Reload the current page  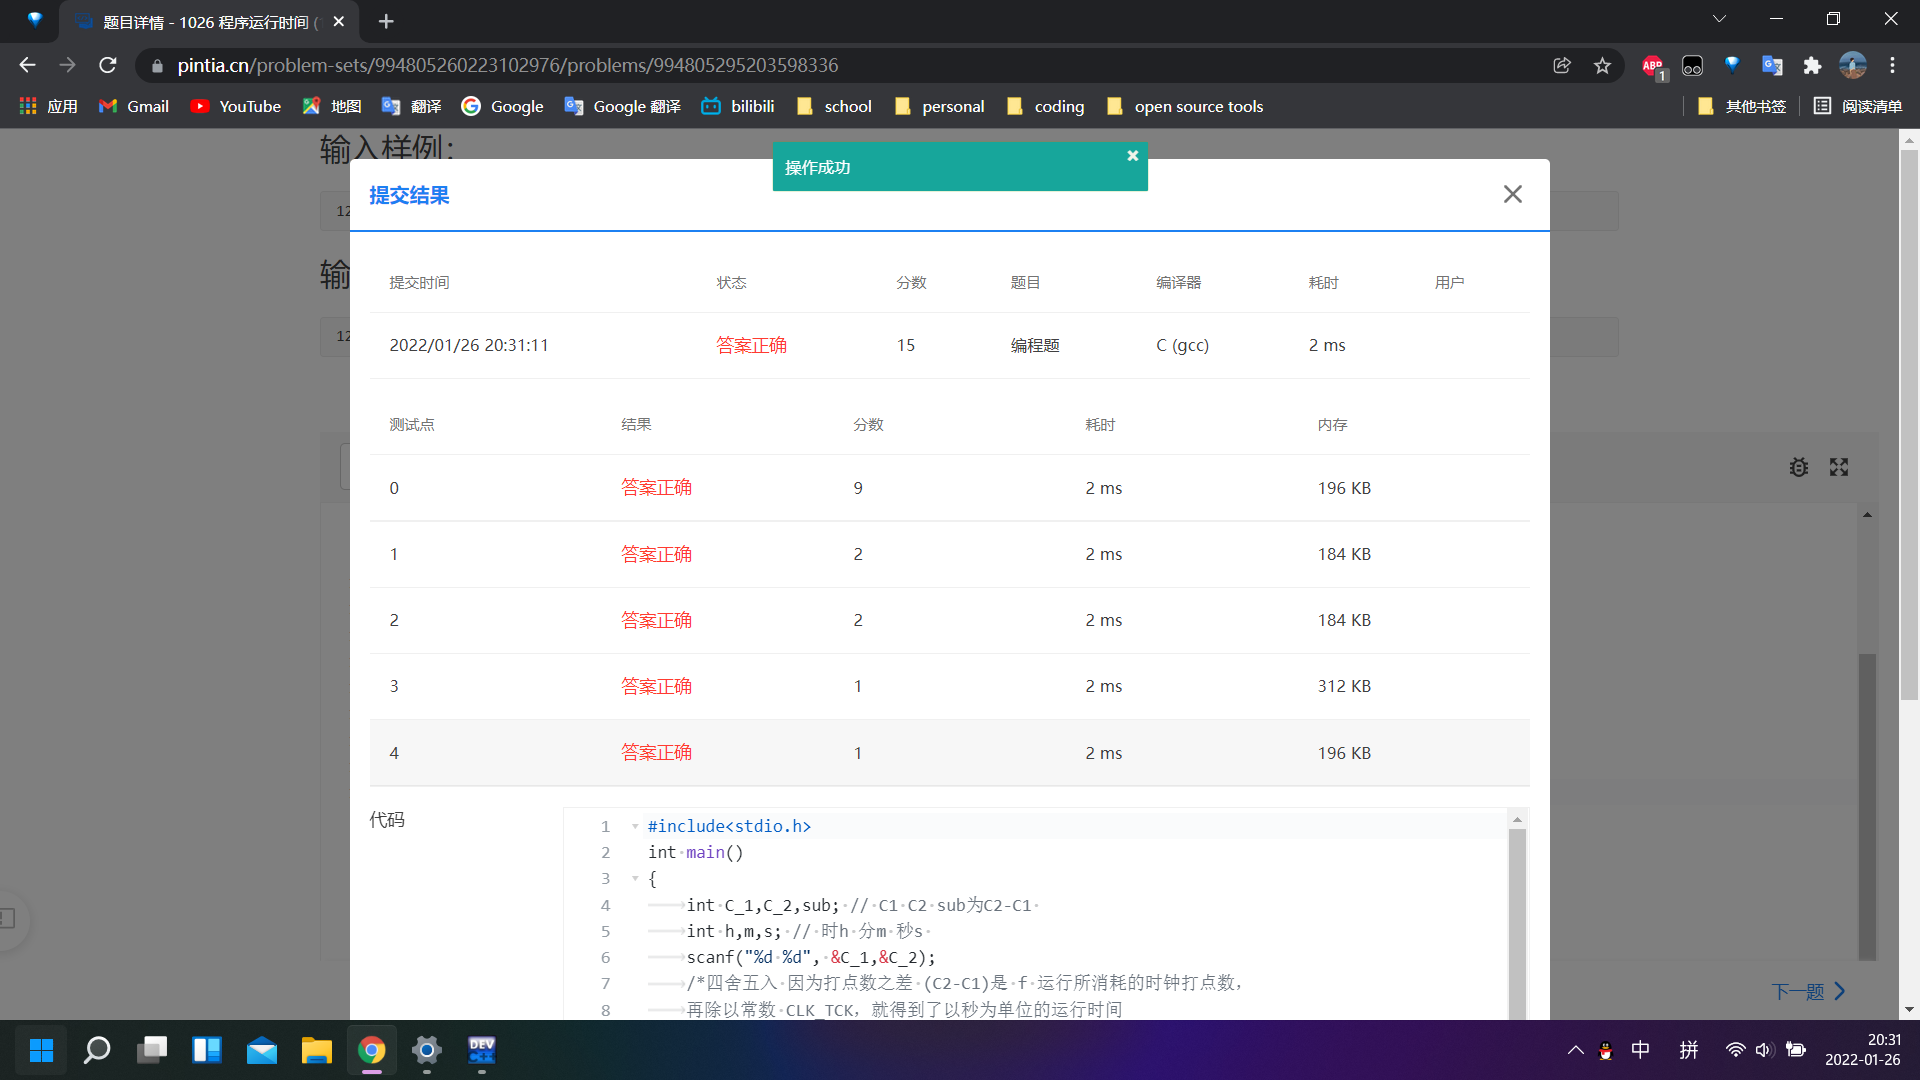pyautogui.click(x=108, y=66)
